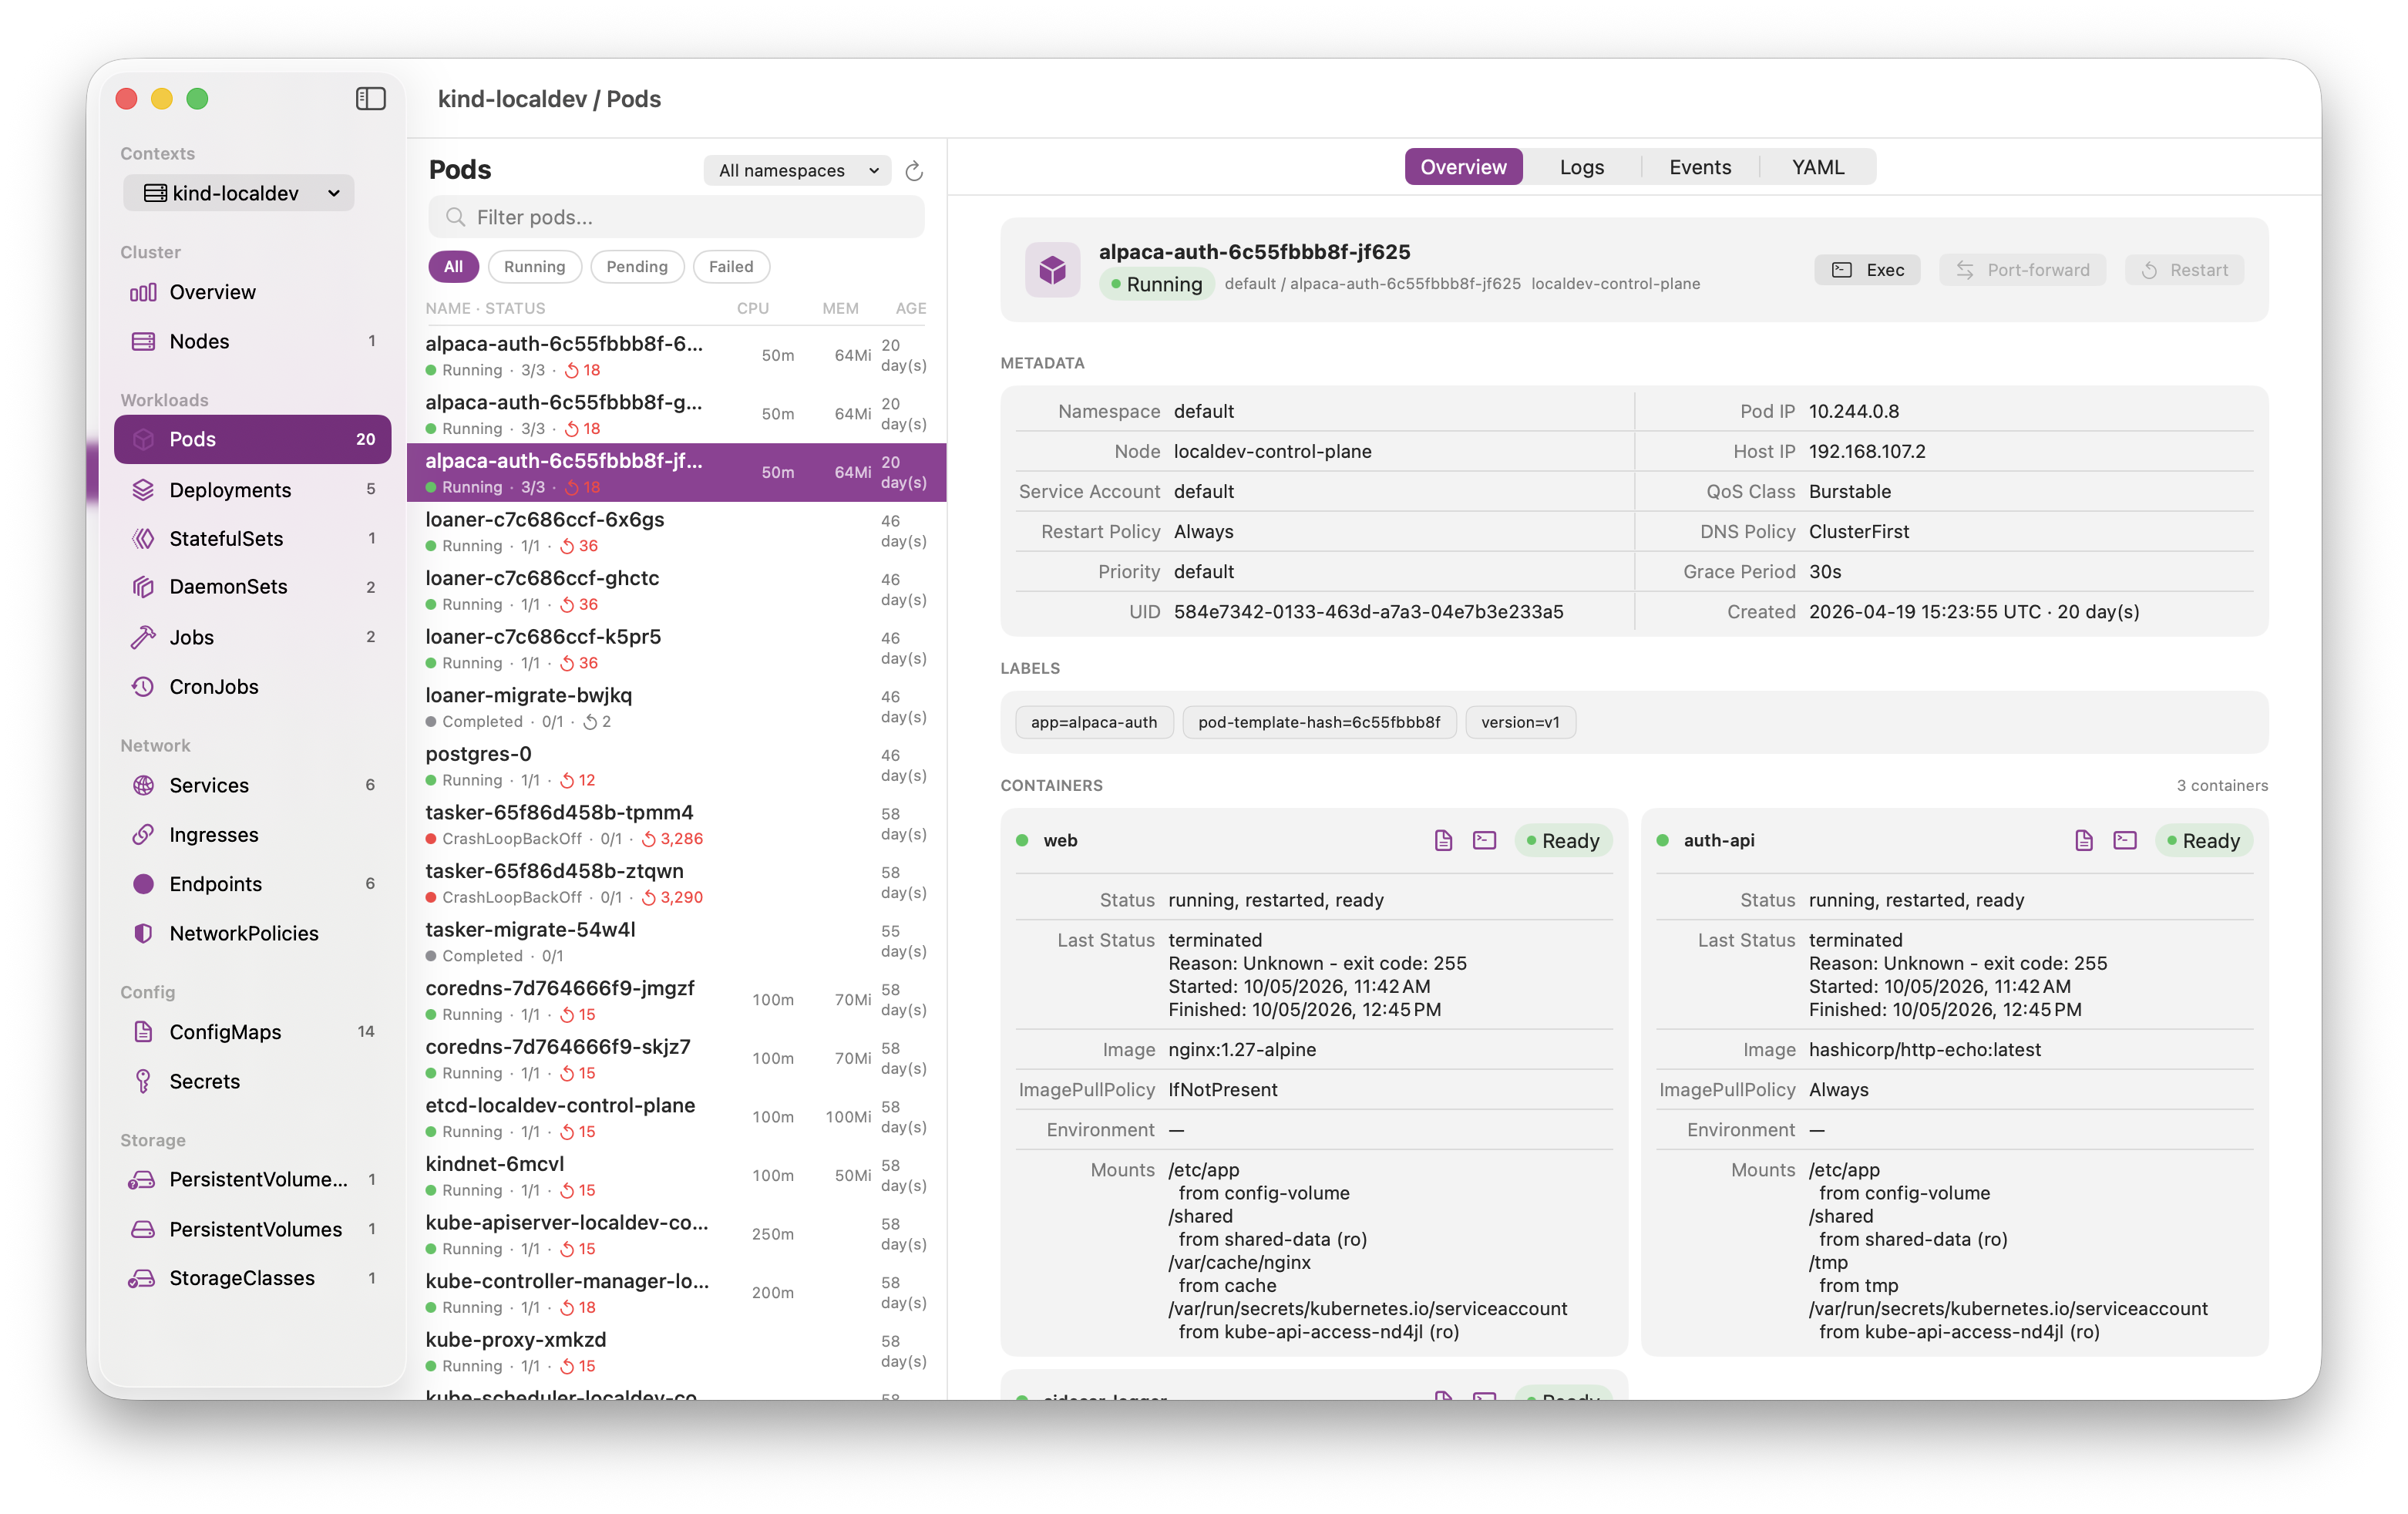The image size is (2408, 1514).
Task: Open Jobs in sidebar
Action: 252,637
